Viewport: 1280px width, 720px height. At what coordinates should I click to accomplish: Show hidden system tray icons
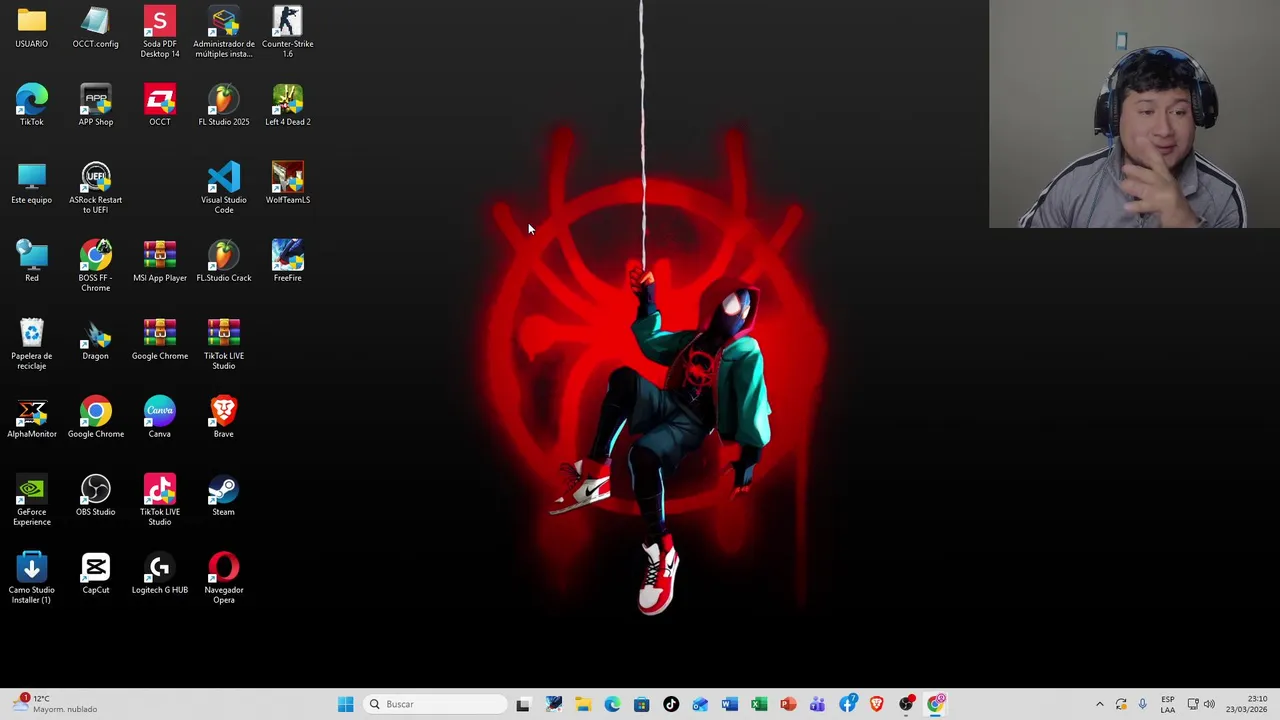point(1100,704)
